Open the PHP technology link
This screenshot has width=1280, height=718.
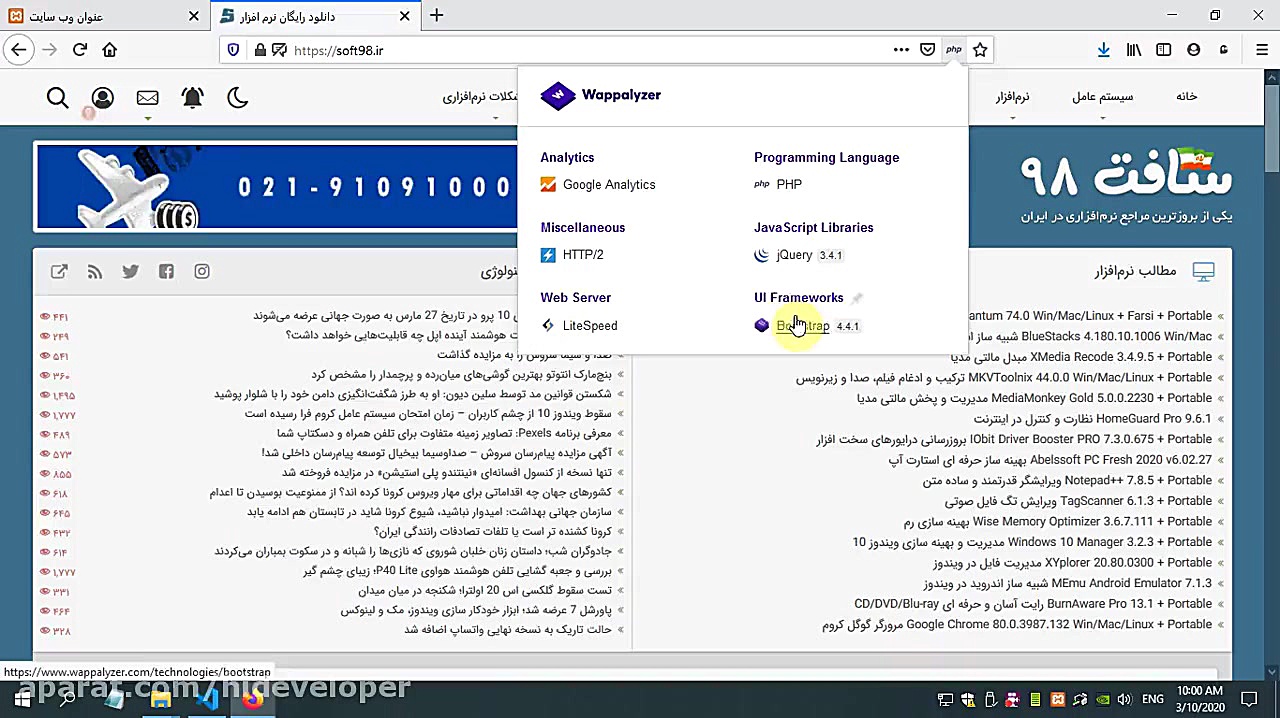pos(789,184)
